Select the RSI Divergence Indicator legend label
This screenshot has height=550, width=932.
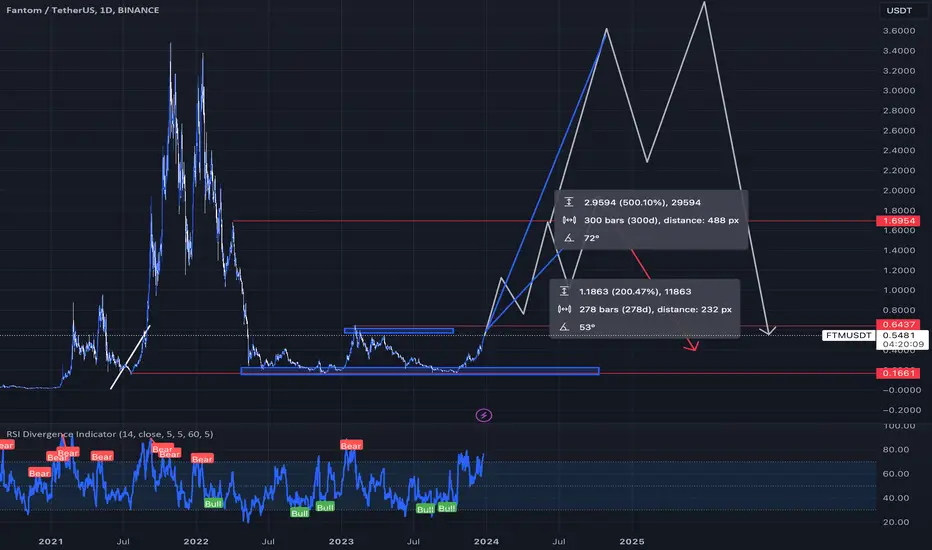pyautogui.click(x=109, y=434)
